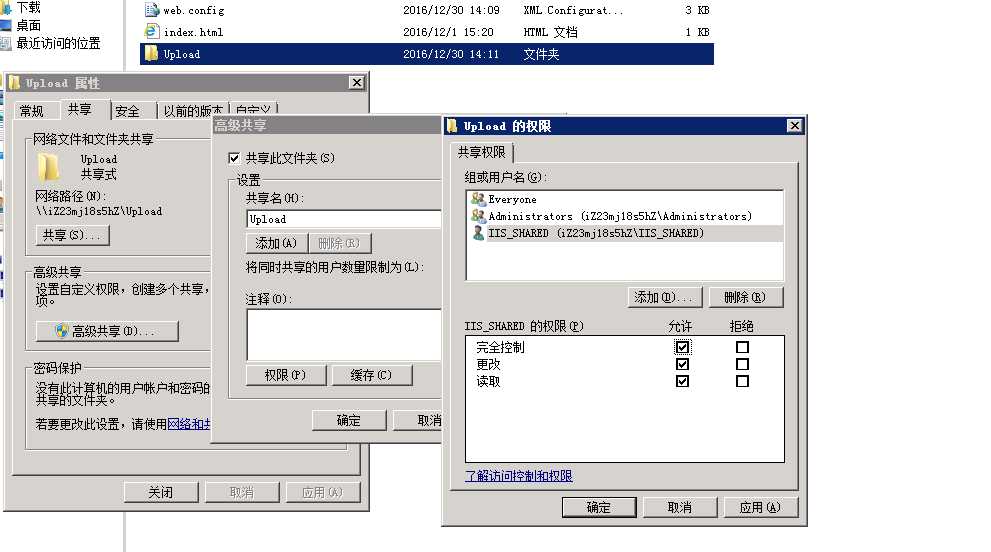Click 取消 in Upload 的权限 dialog
The height and width of the screenshot is (552, 991).
coord(680,507)
